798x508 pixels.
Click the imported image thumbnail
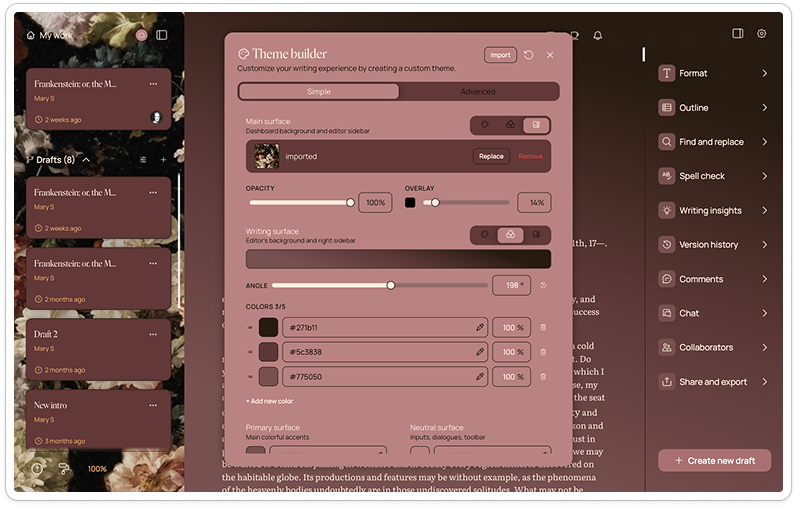[267, 156]
